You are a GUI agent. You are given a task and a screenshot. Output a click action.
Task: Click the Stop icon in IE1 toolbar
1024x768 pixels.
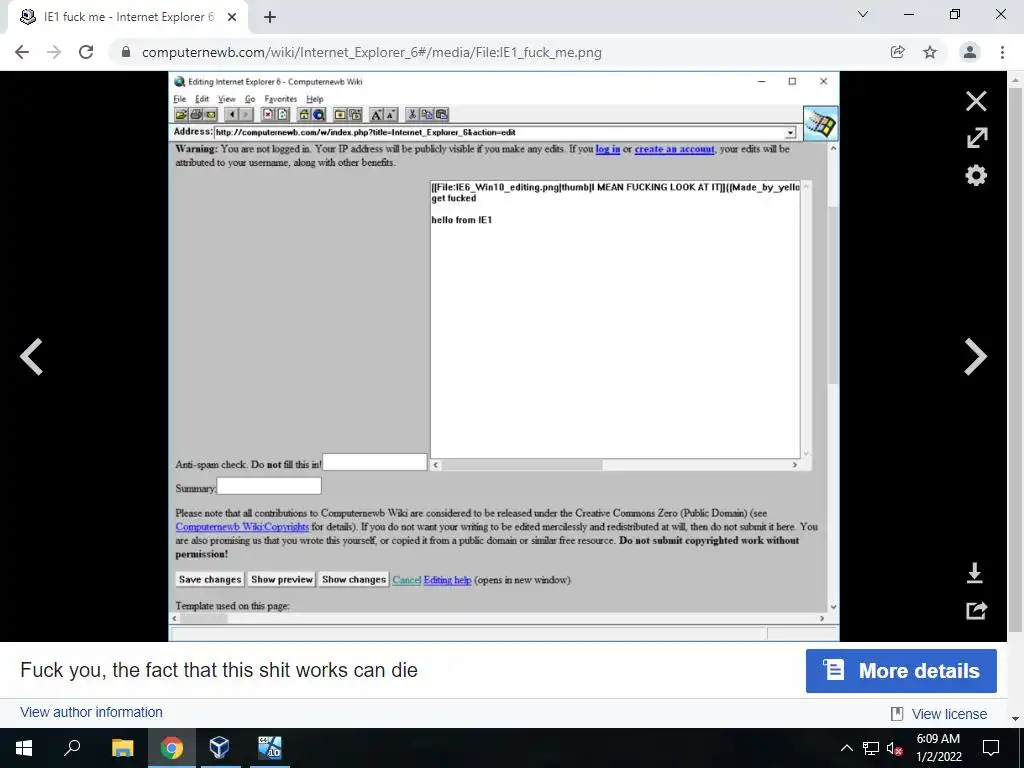click(268, 115)
